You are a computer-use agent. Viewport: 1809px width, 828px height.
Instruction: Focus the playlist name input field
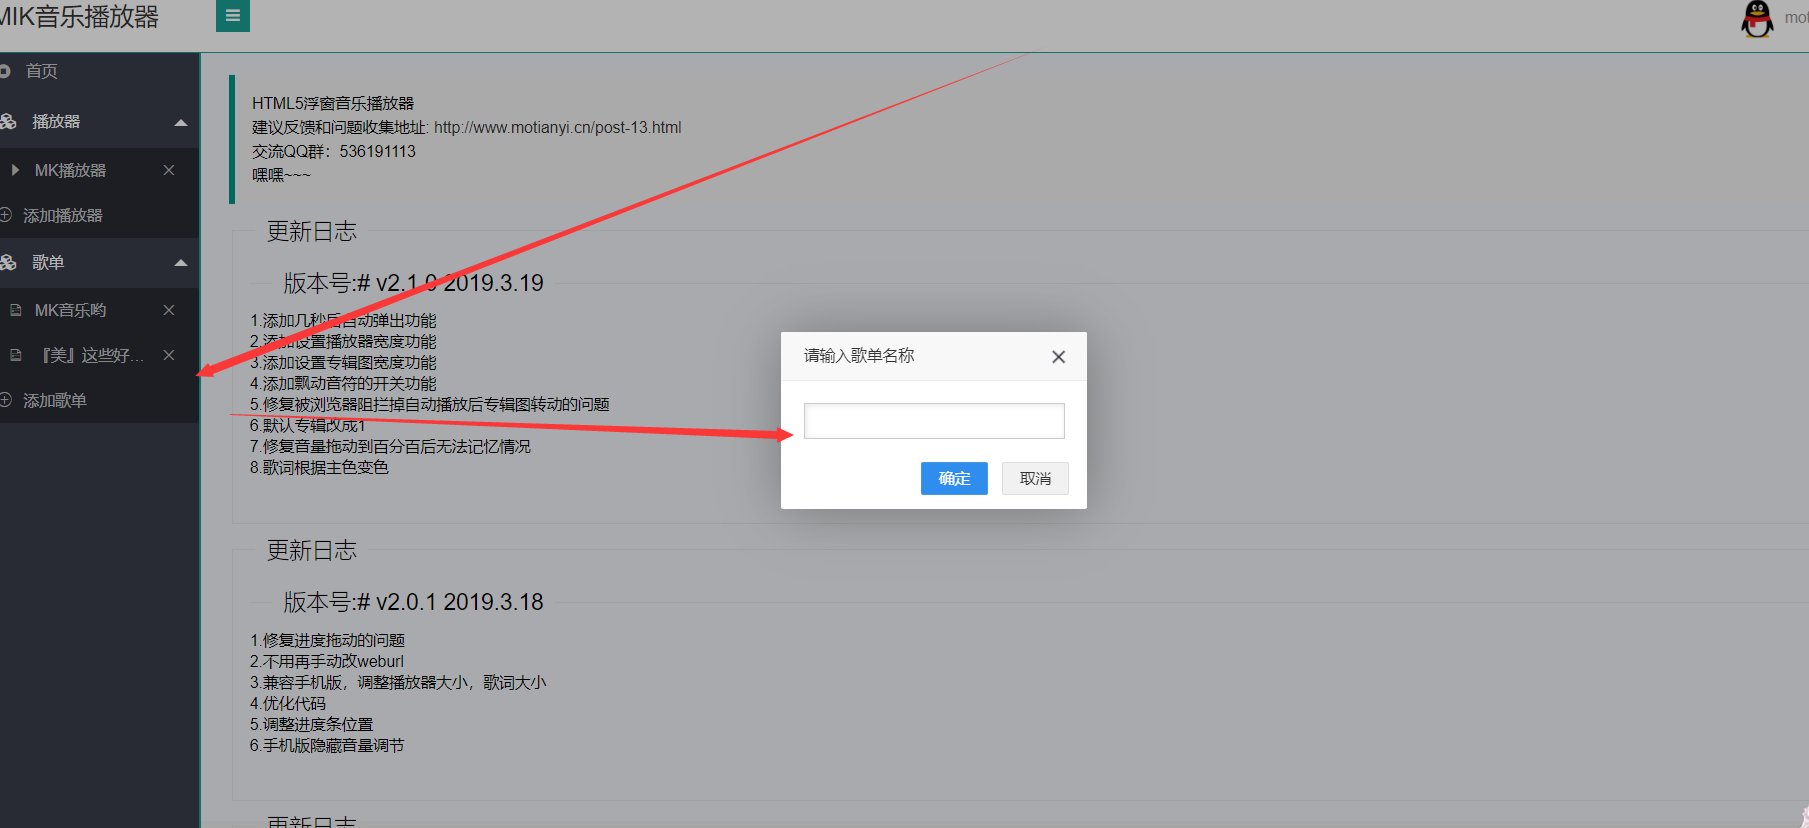[933, 421]
